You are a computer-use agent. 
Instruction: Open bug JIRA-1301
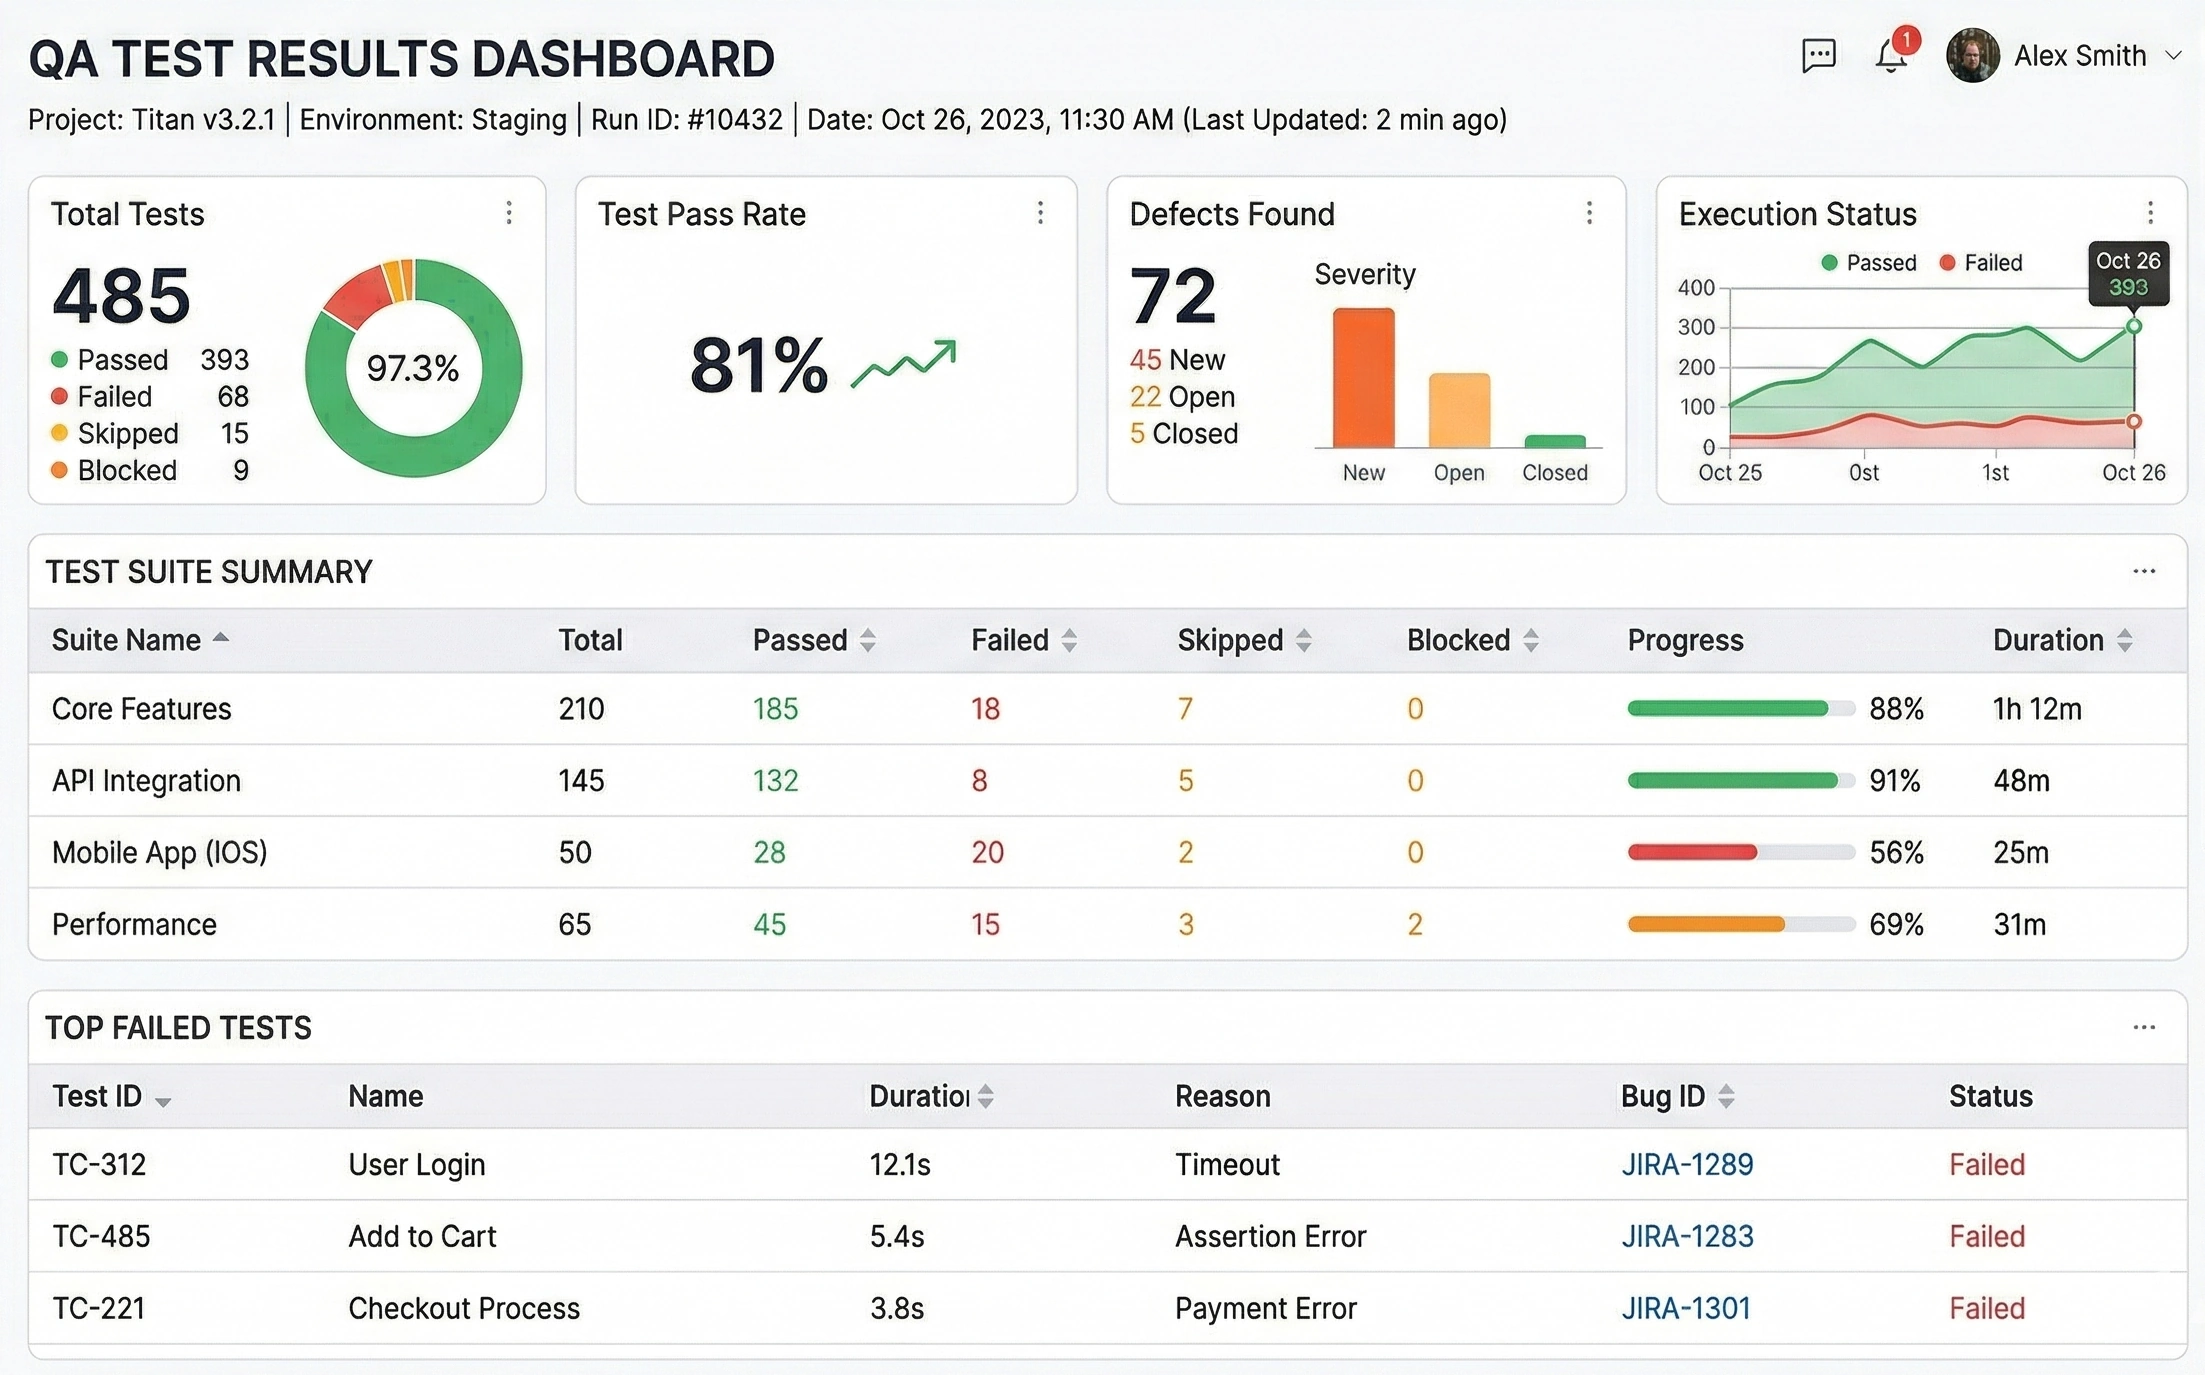[1684, 1307]
